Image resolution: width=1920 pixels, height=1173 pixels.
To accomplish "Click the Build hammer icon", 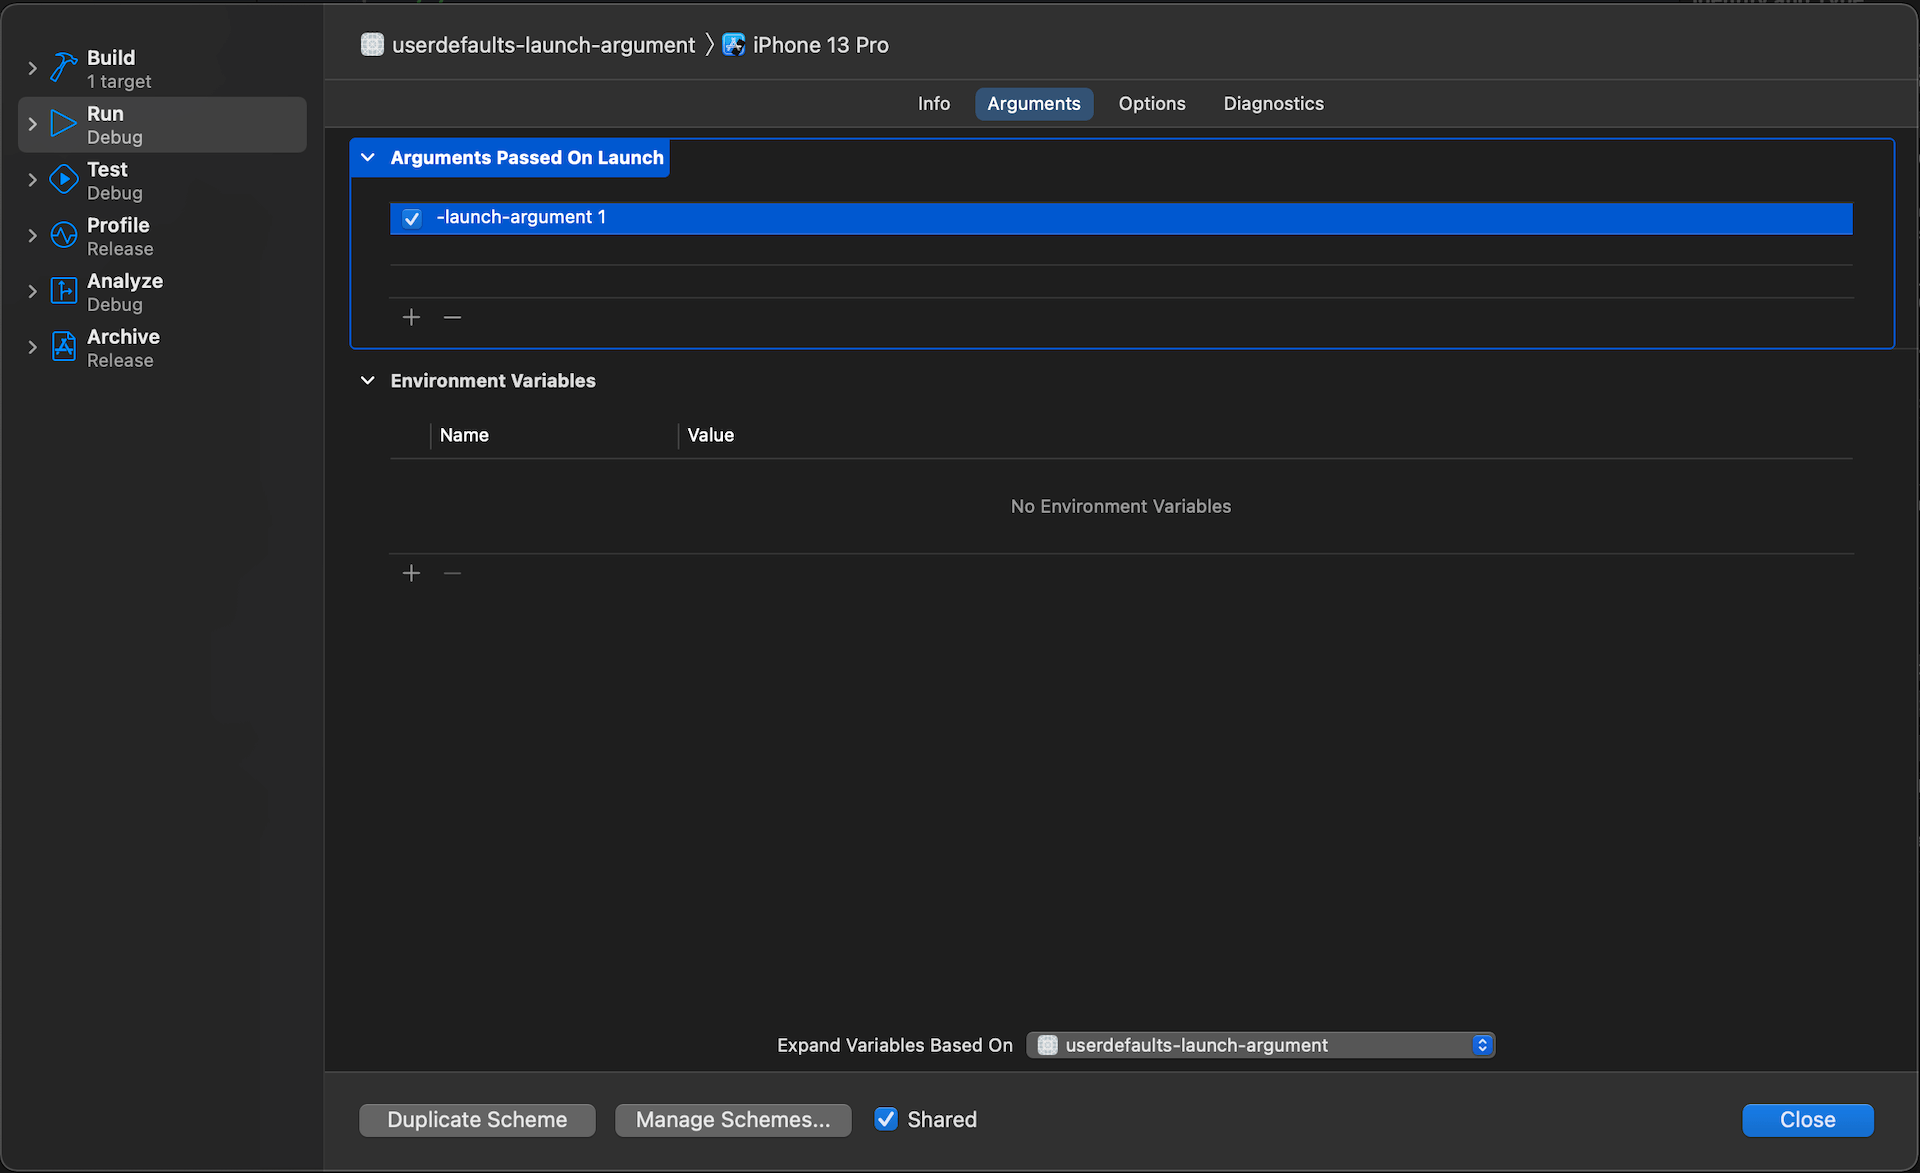I will pyautogui.click(x=63, y=68).
